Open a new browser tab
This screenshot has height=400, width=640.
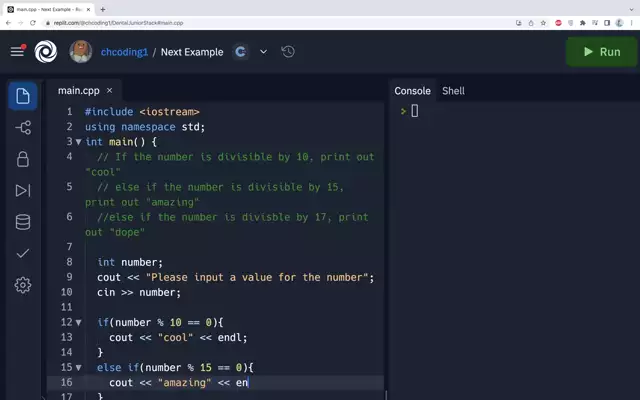tap(103, 9)
